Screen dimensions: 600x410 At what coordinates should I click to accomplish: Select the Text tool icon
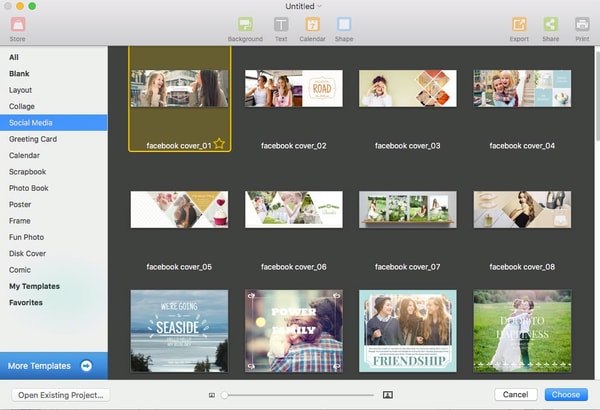(x=281, y=25)
